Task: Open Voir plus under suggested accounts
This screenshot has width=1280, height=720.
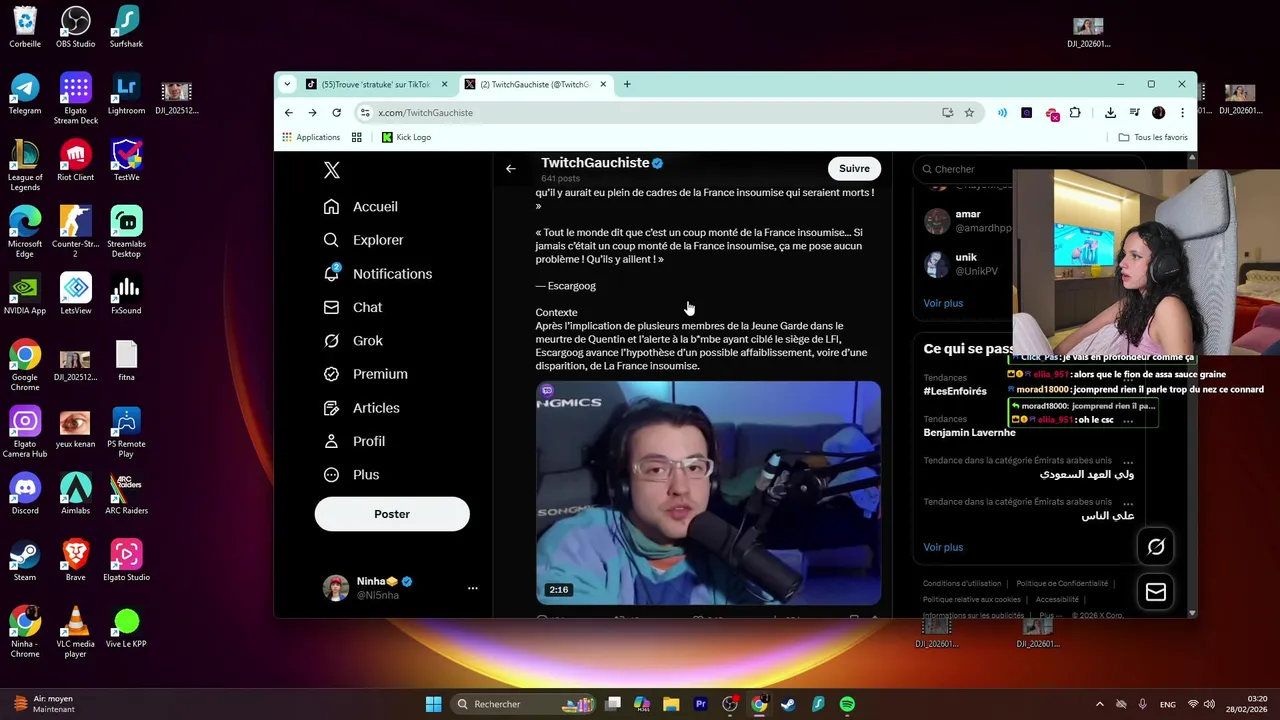Action: (x=943, y=303)
